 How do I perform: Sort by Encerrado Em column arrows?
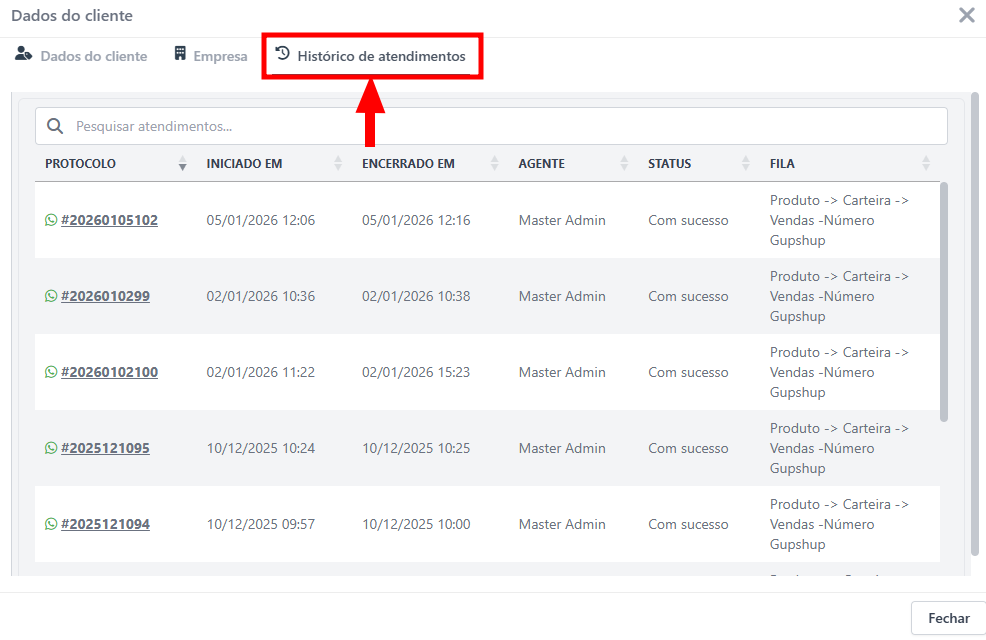tap(494, 164)
